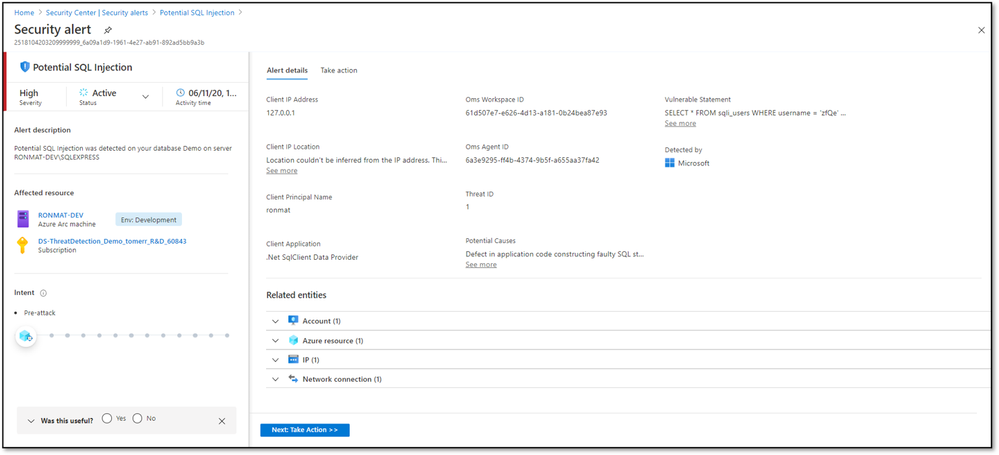999x455 pixels.
Task: Click the Oms Workspace ID value starting 61d507e7
Action: 536,113
